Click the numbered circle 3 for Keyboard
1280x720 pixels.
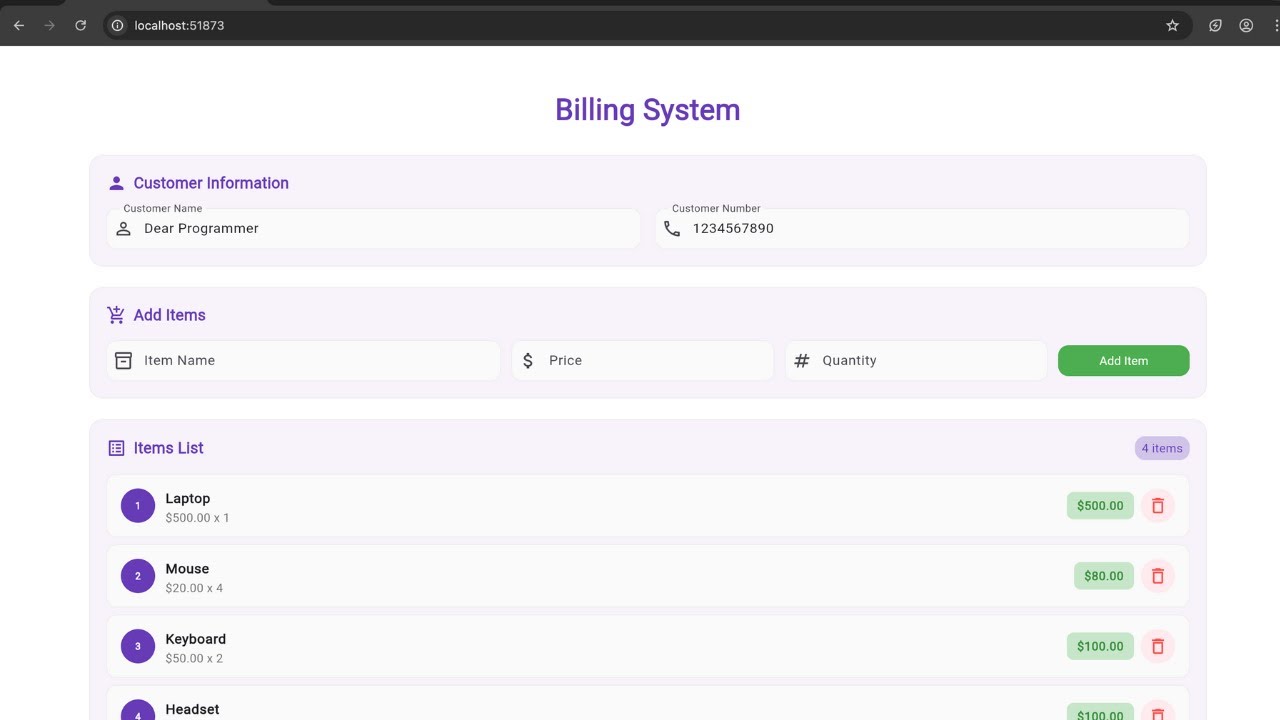pyautogui.click(x=138, y=646)
